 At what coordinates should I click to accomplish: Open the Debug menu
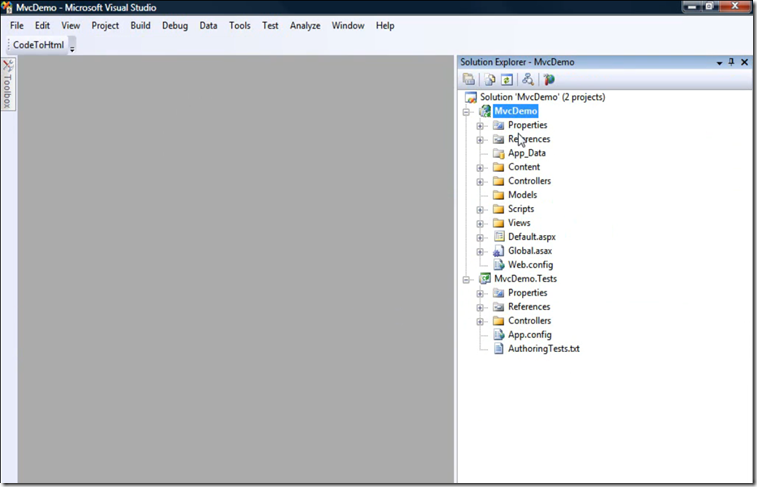175,26
